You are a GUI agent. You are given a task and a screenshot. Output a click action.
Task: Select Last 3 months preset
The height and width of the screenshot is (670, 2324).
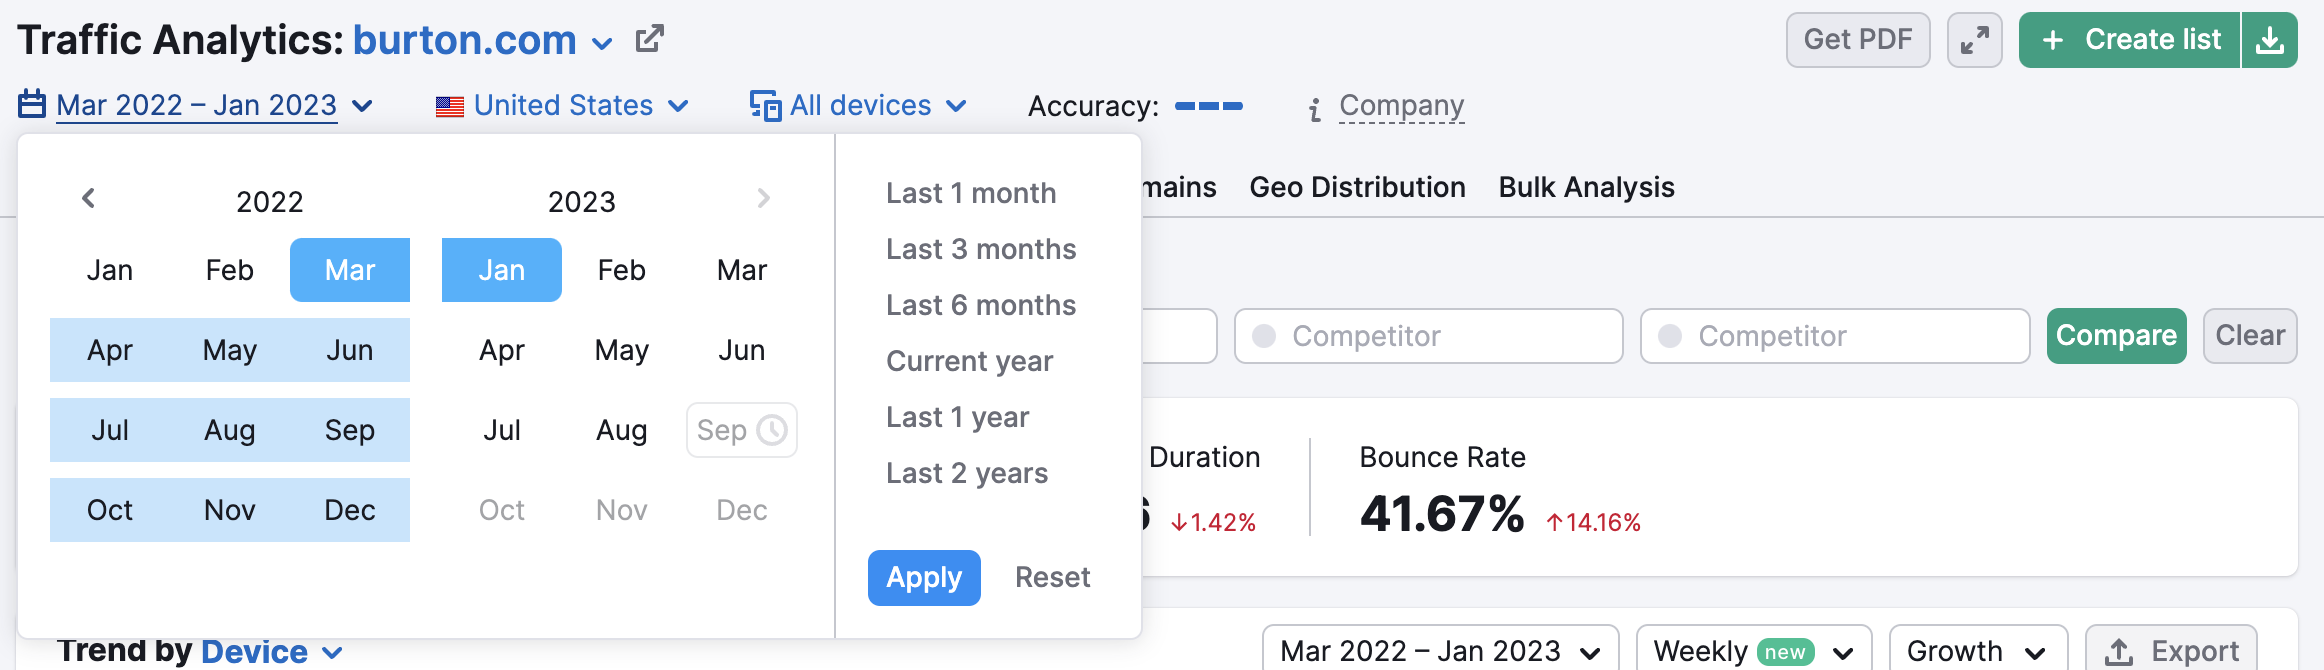(x=981, y=249)
